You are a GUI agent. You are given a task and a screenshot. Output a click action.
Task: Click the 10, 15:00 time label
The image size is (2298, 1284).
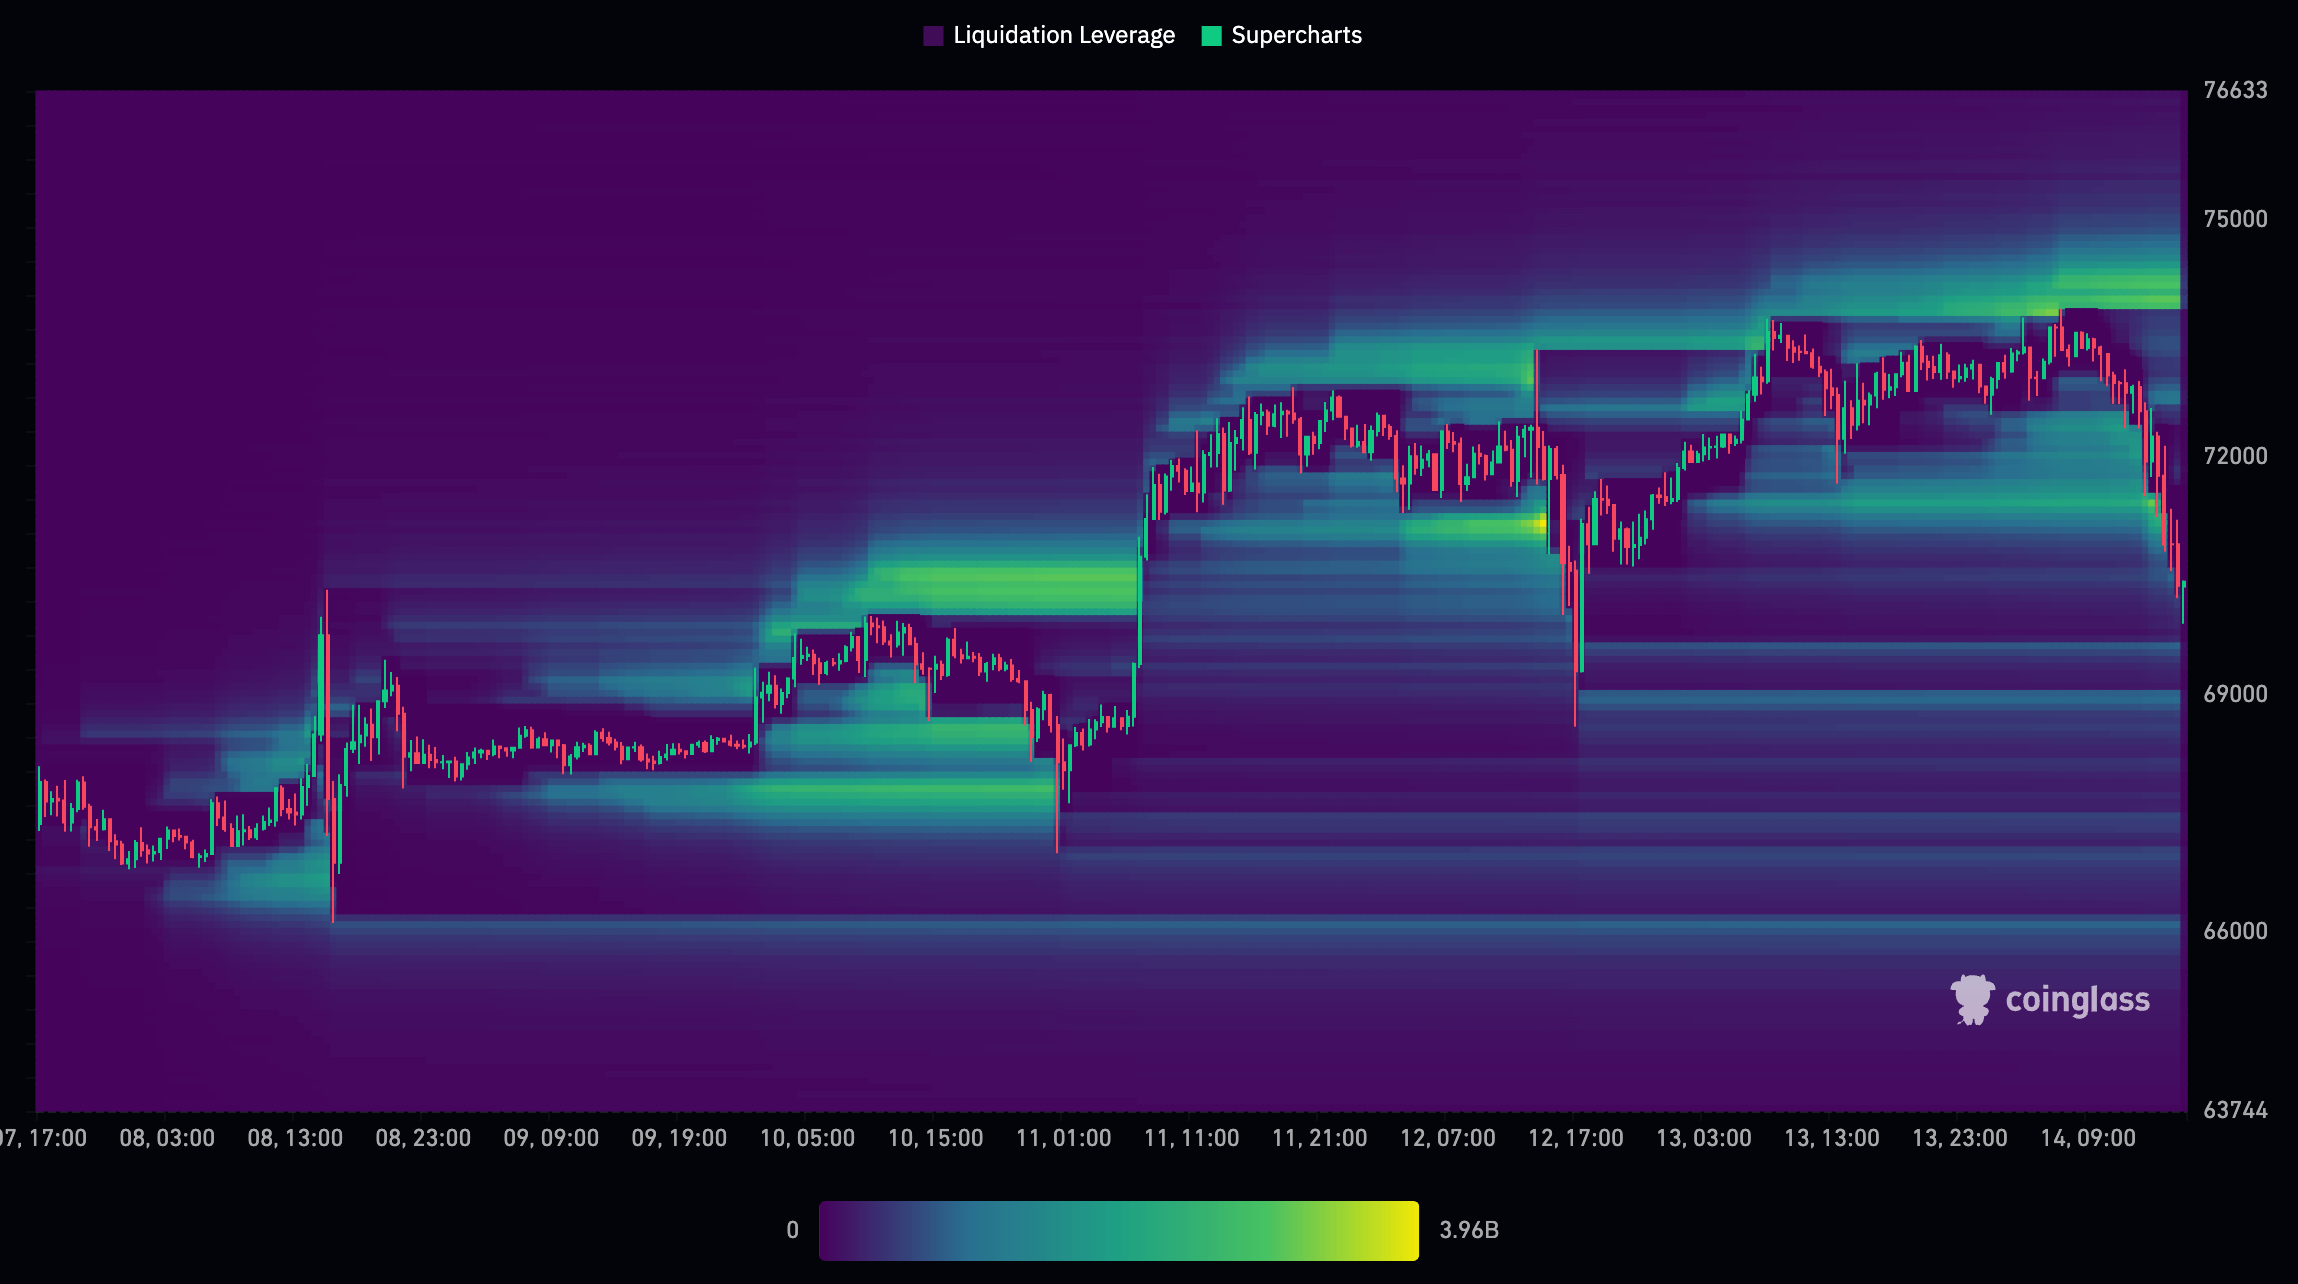tap(935, 1138)
